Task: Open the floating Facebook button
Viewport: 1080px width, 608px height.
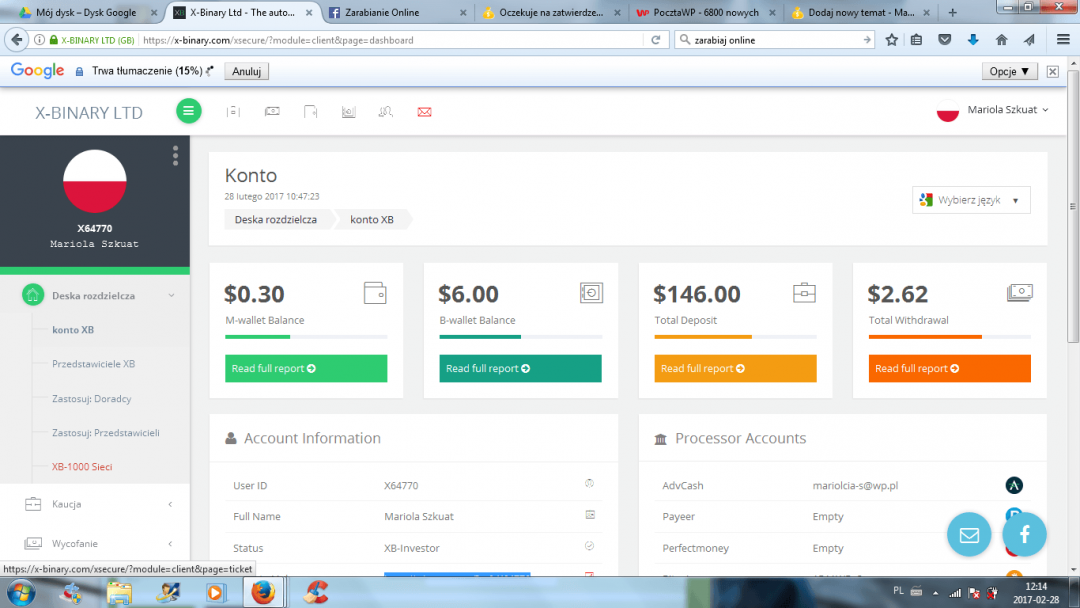Action: pyautogui.click(x=1025, y=535)
